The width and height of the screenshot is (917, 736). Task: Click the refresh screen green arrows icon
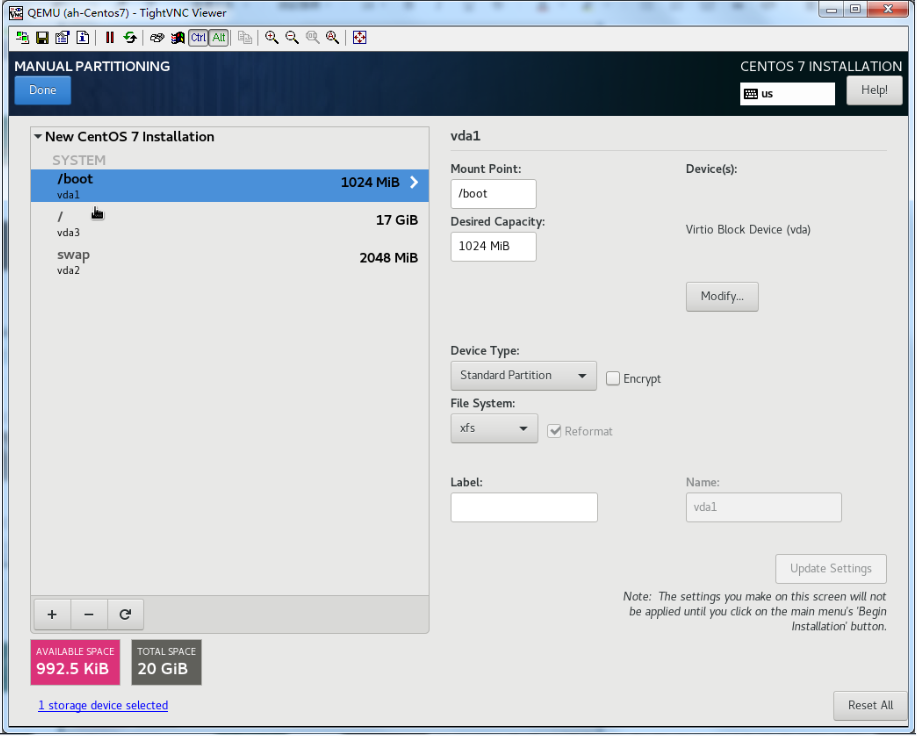[130, 38]
